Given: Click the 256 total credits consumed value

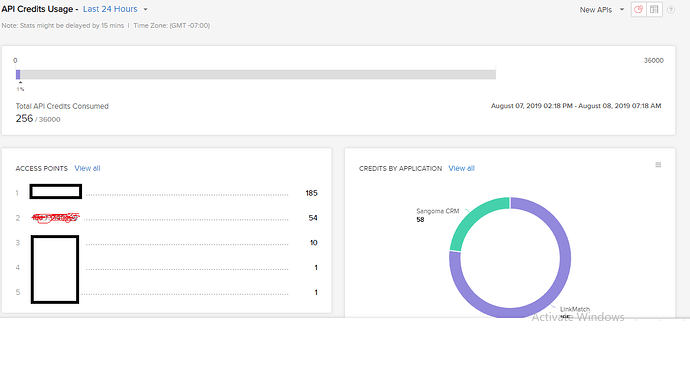Looking at the screenshot, I should click(x=24, y=118).
